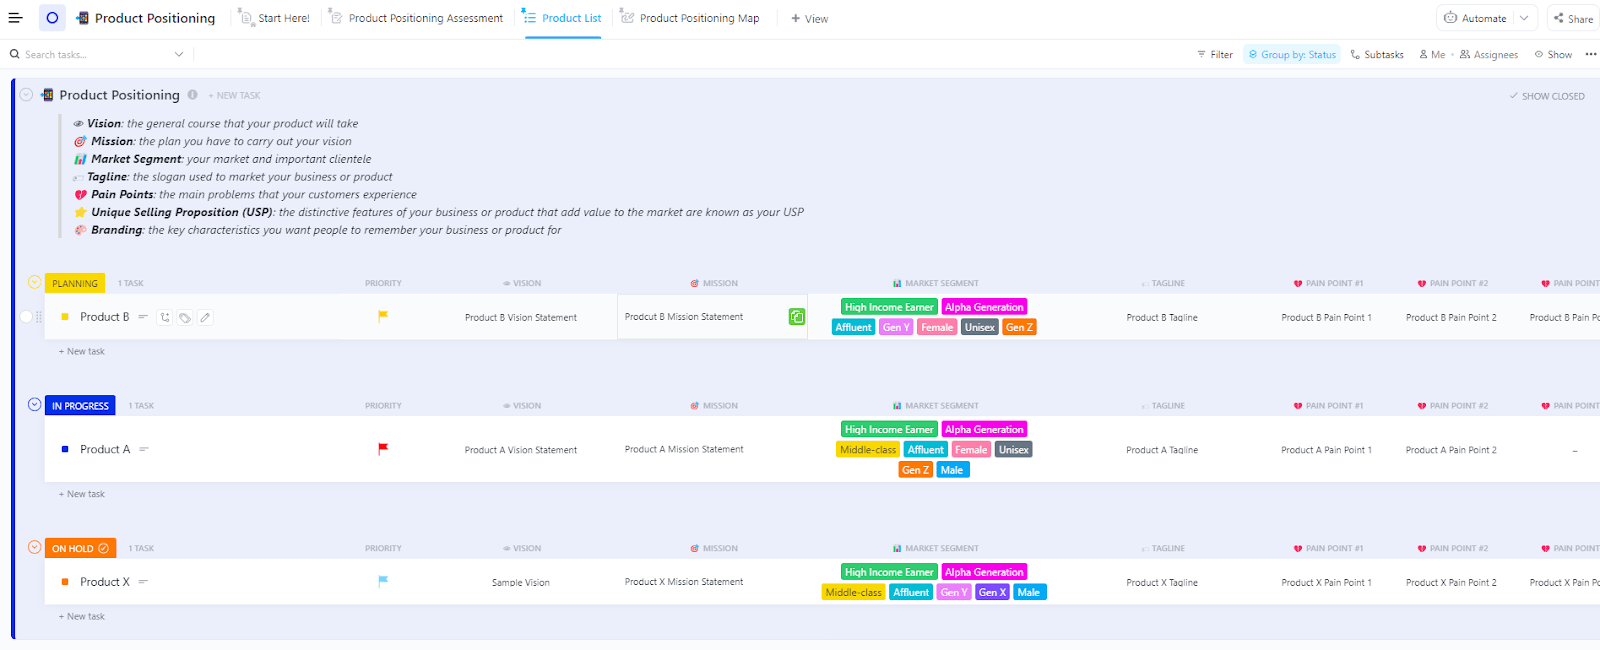Screen dimensions: 1600x650
Task: Click the tag icon on Product B
Action: [x=185, y=317]
